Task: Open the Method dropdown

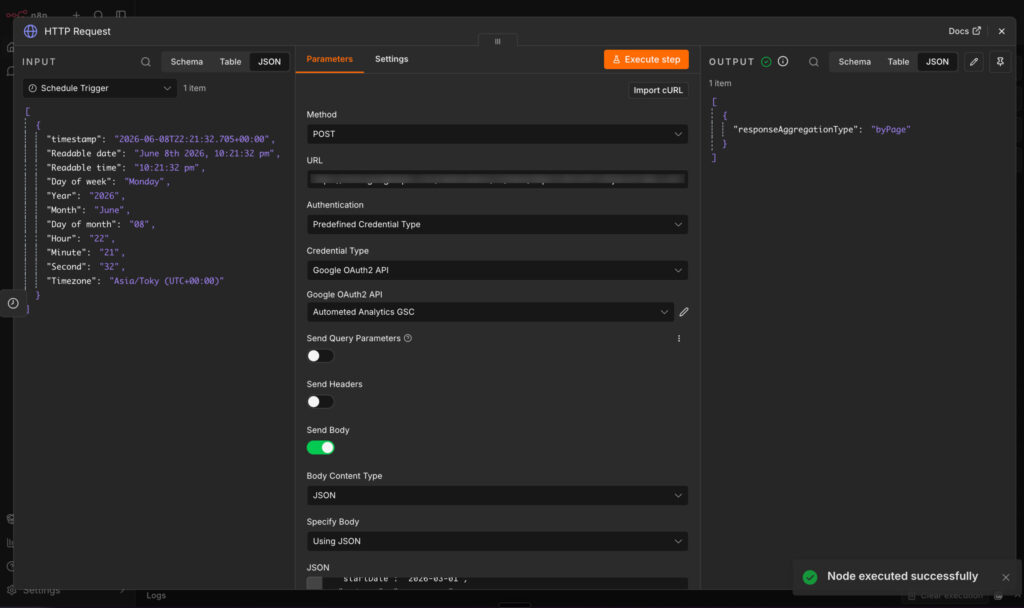Action: (497, 134)
